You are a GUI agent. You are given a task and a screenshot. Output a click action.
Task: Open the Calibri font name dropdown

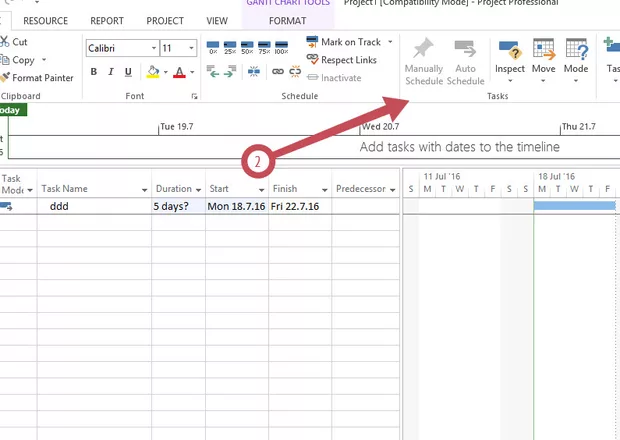[153, 48]
